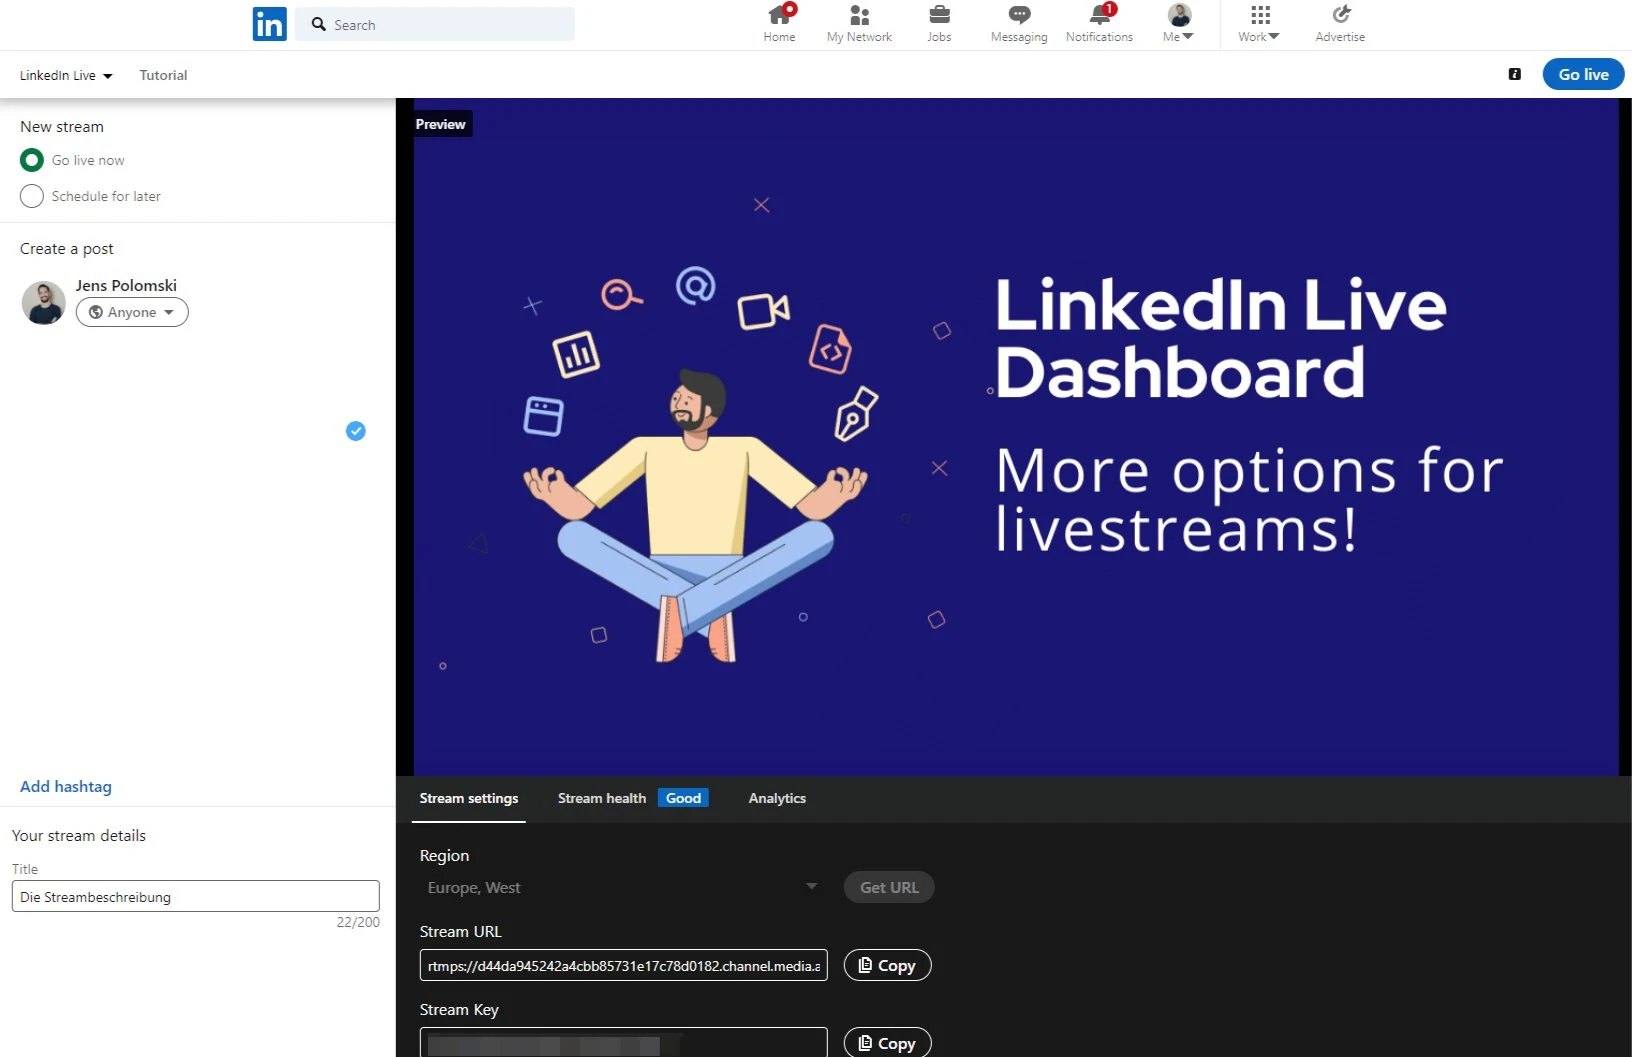Select the Go live now option

[x=31, y=160]
